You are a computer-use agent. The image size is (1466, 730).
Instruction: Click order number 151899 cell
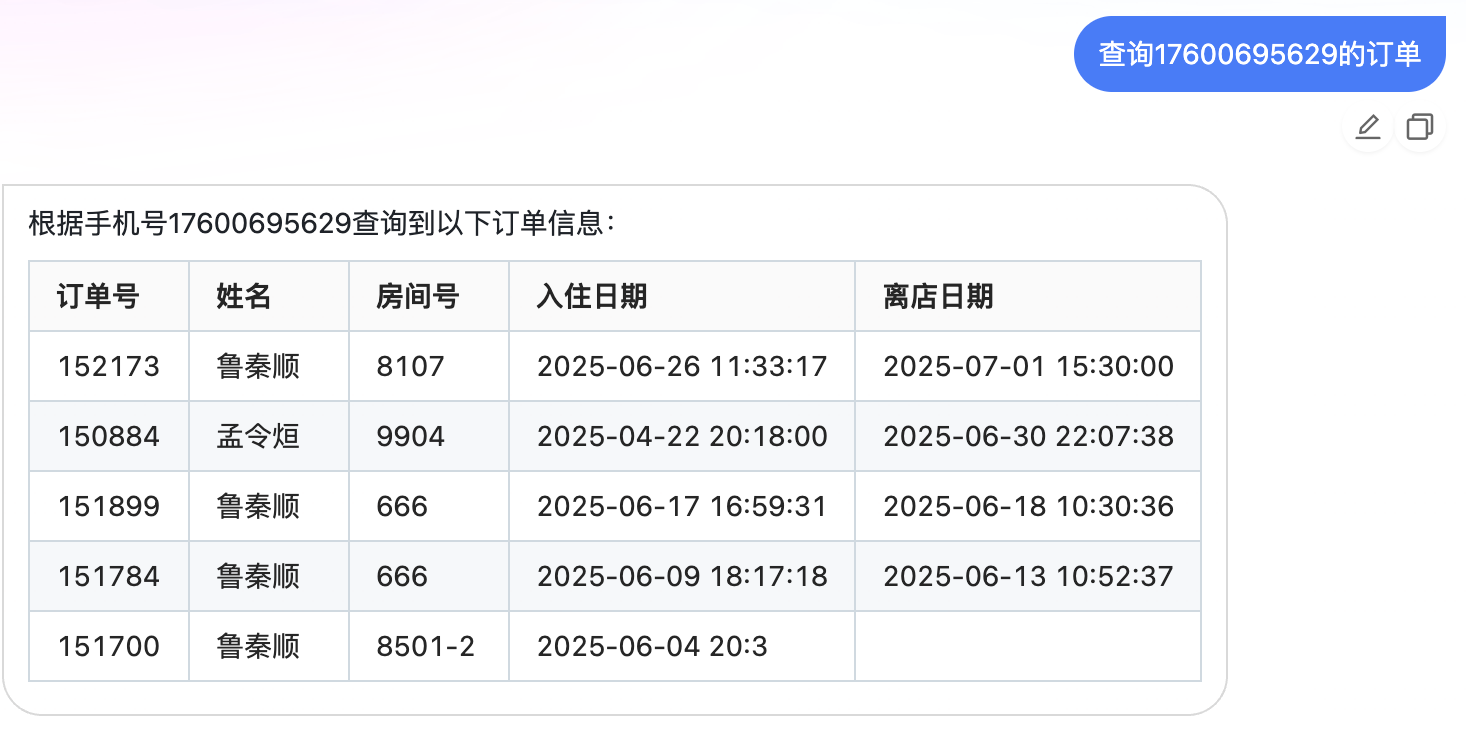point(109,506)
